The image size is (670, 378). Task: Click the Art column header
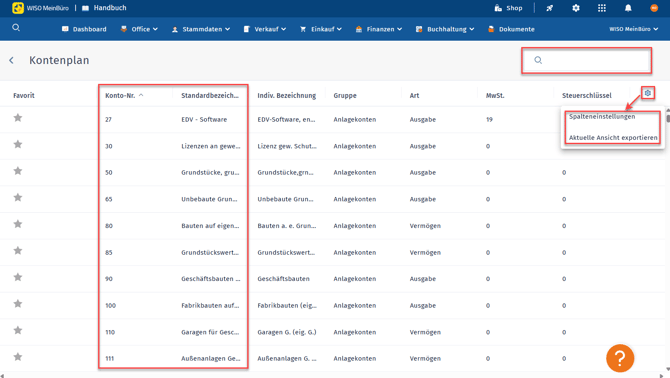click(414, 95)
